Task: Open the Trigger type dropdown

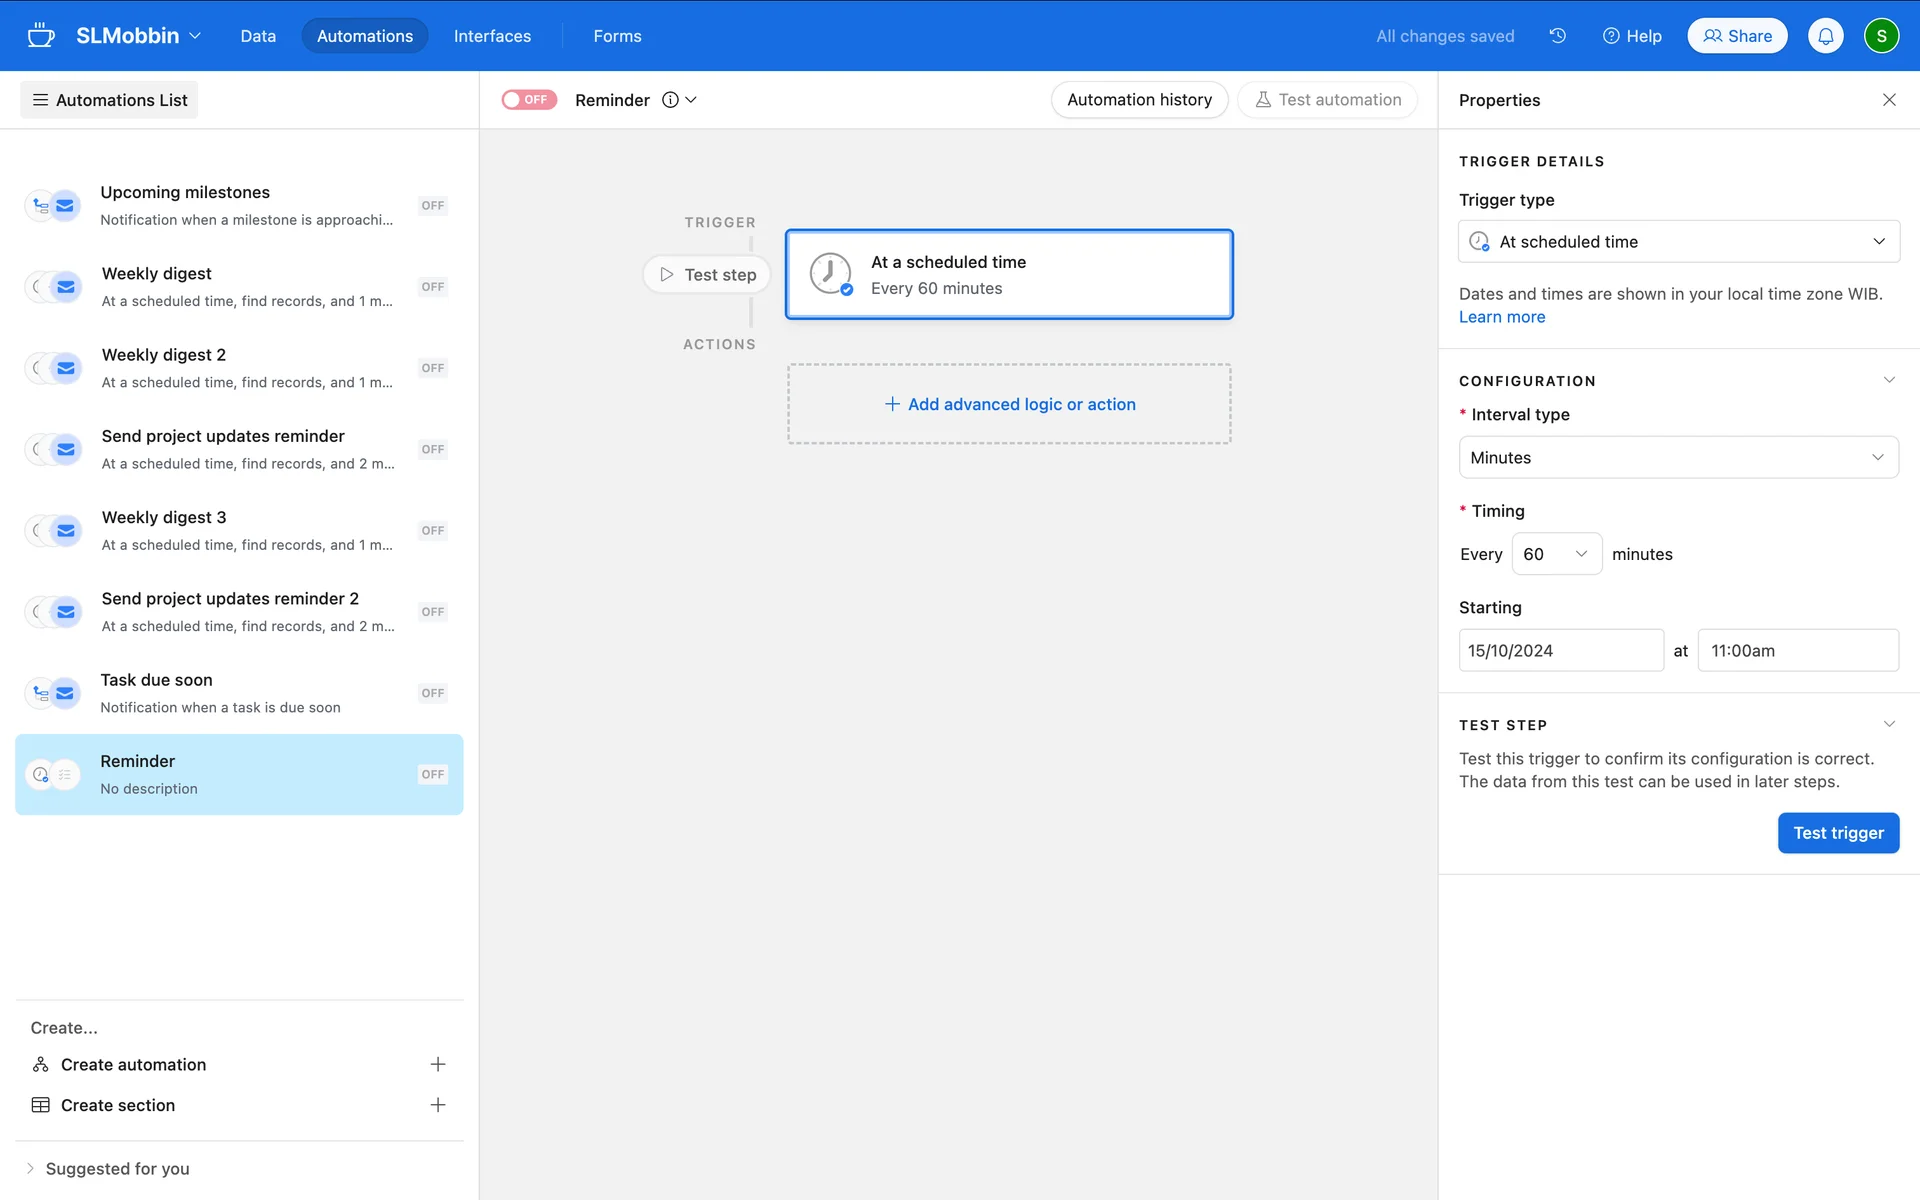Action: (x=1678, y=242)
